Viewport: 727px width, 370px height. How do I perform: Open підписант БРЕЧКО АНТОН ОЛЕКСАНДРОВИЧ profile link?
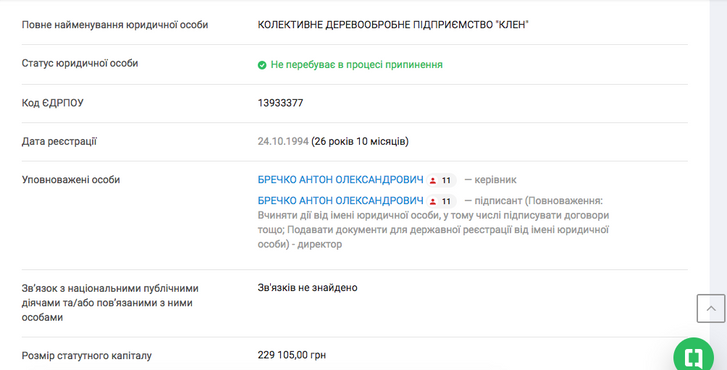340,201
